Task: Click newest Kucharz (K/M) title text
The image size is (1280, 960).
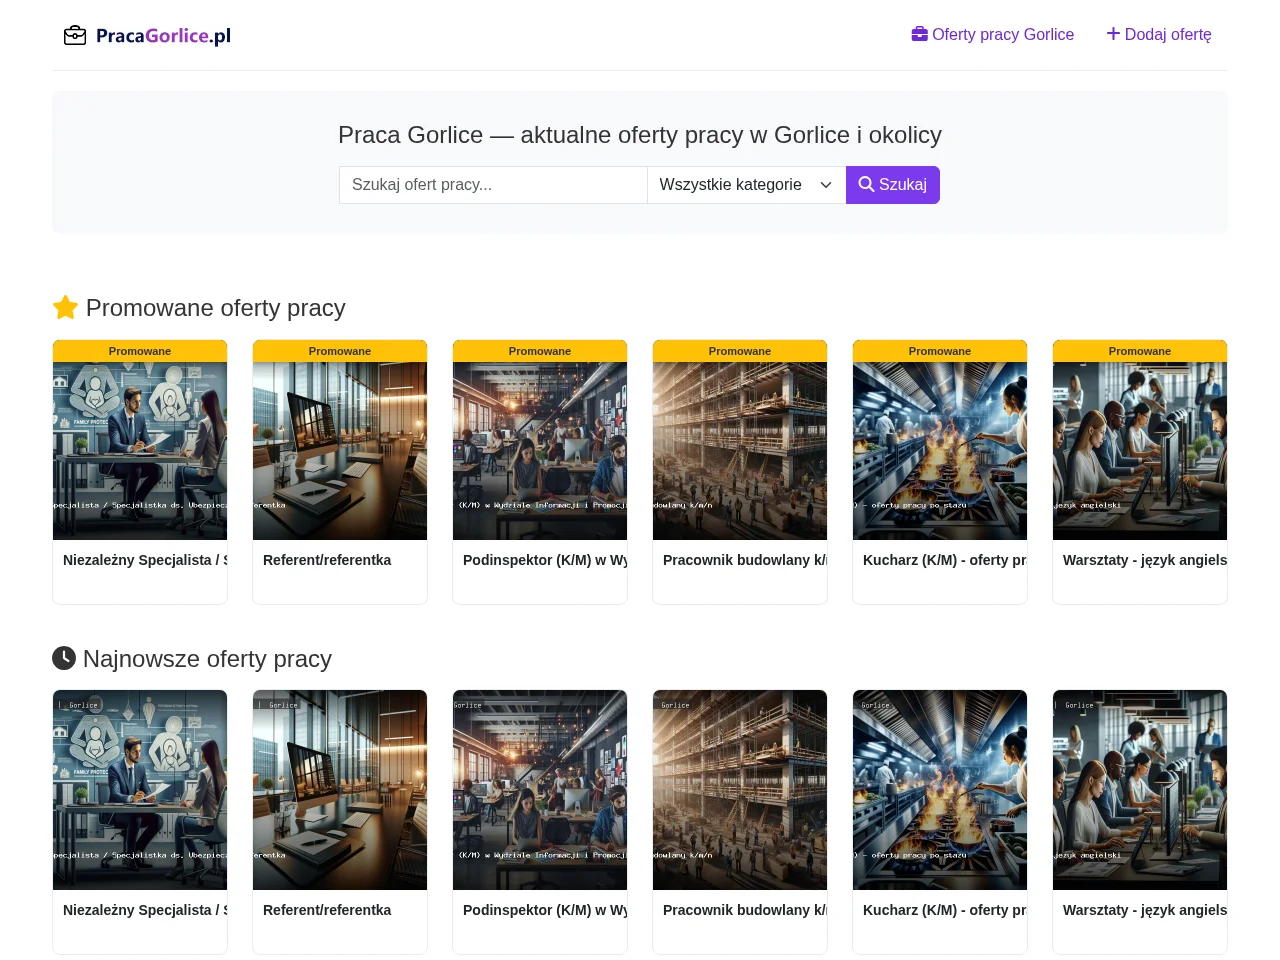Action: [x=945, y=910]
